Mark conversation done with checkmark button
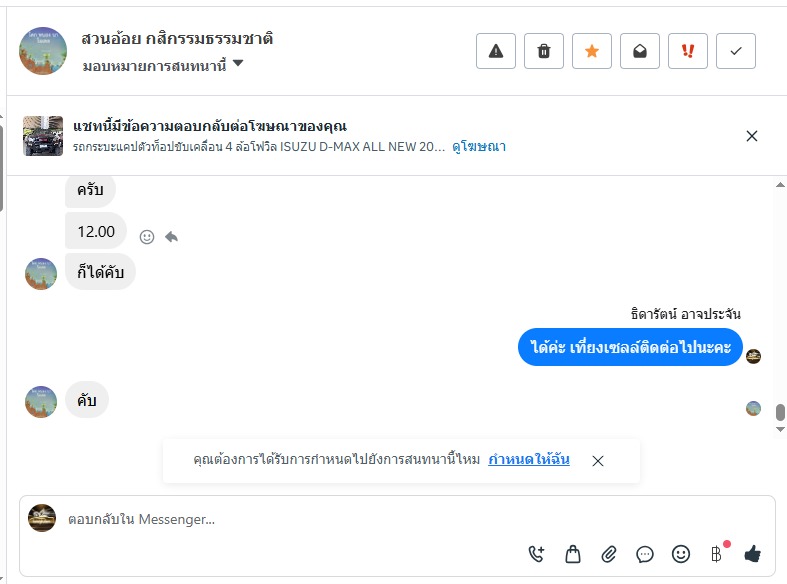The width and height of the screenshot is (787, 584). pos(736,51)
